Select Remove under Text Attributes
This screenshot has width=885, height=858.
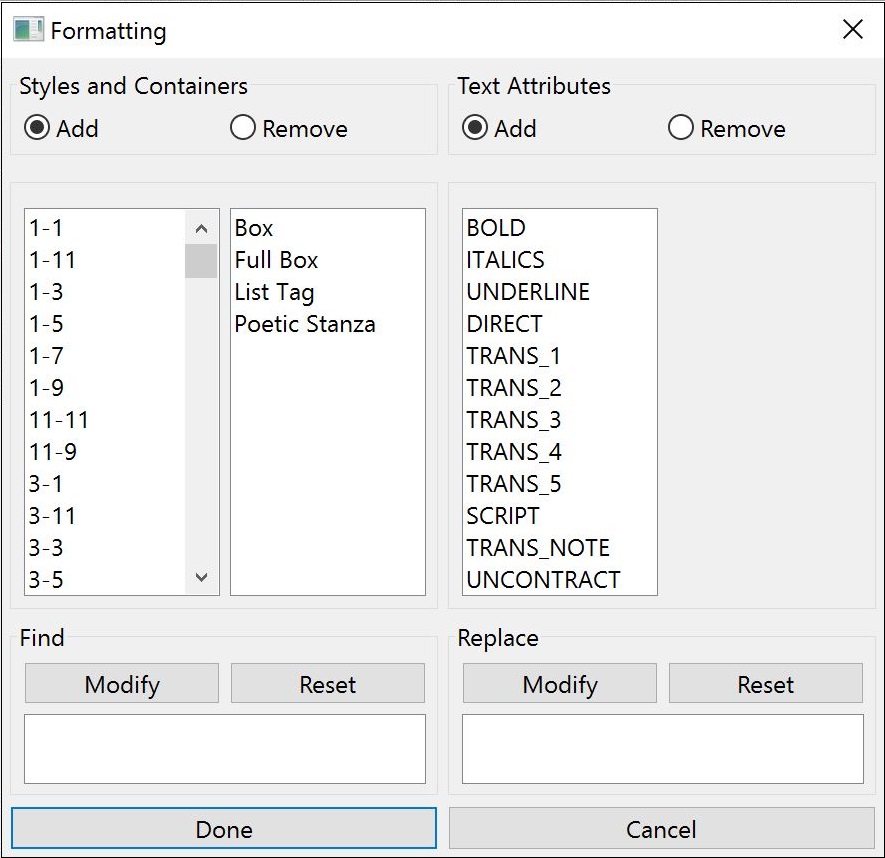681,129
